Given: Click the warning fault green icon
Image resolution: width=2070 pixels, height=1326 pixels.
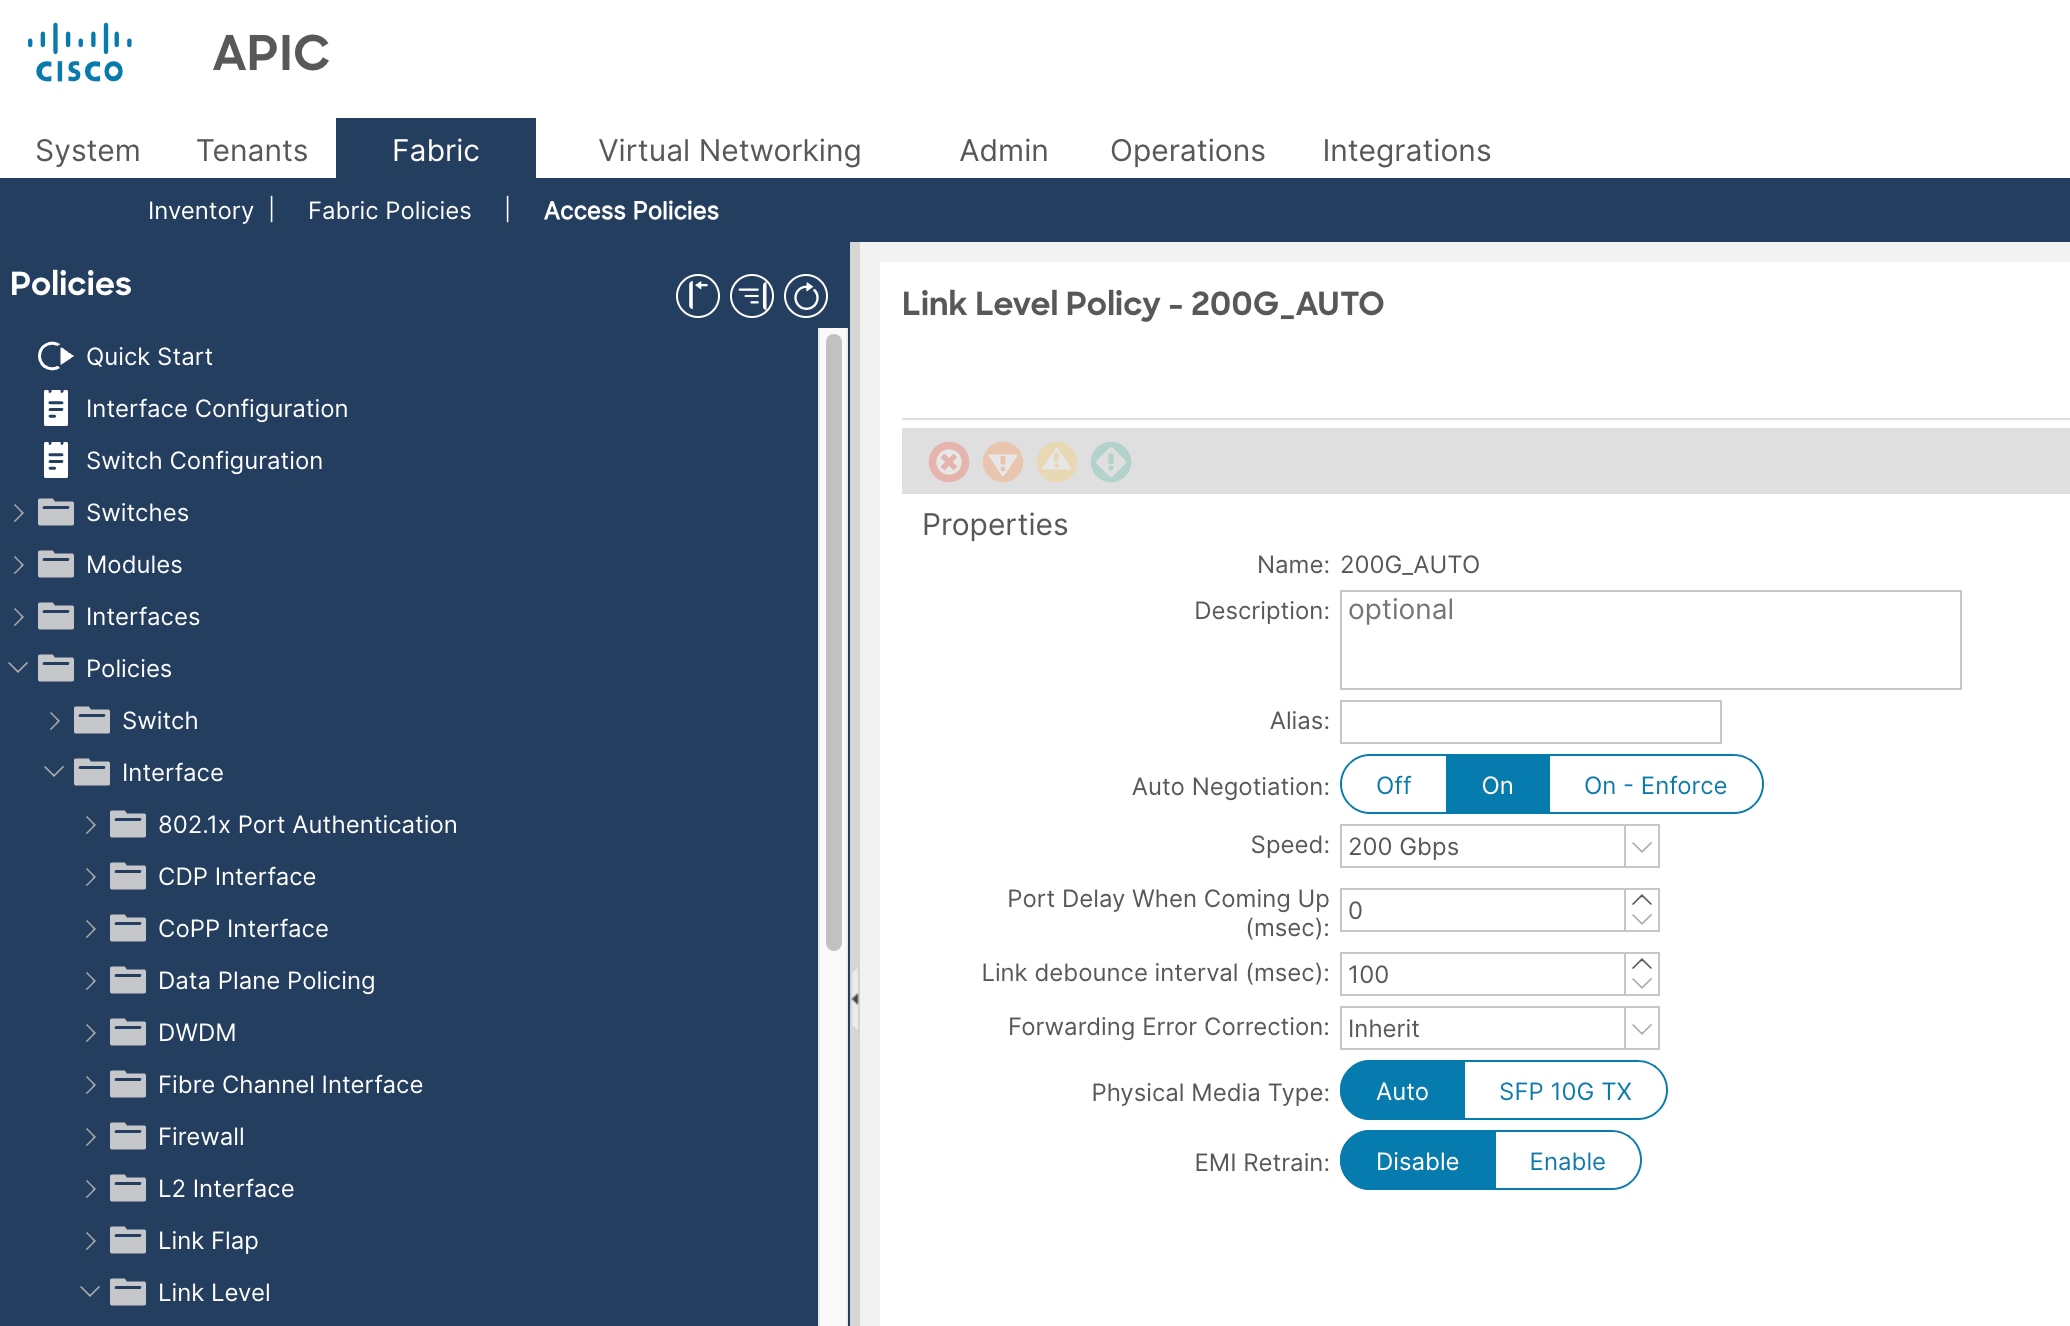Looking at the screenshot, I should (x=1110, y=462).
